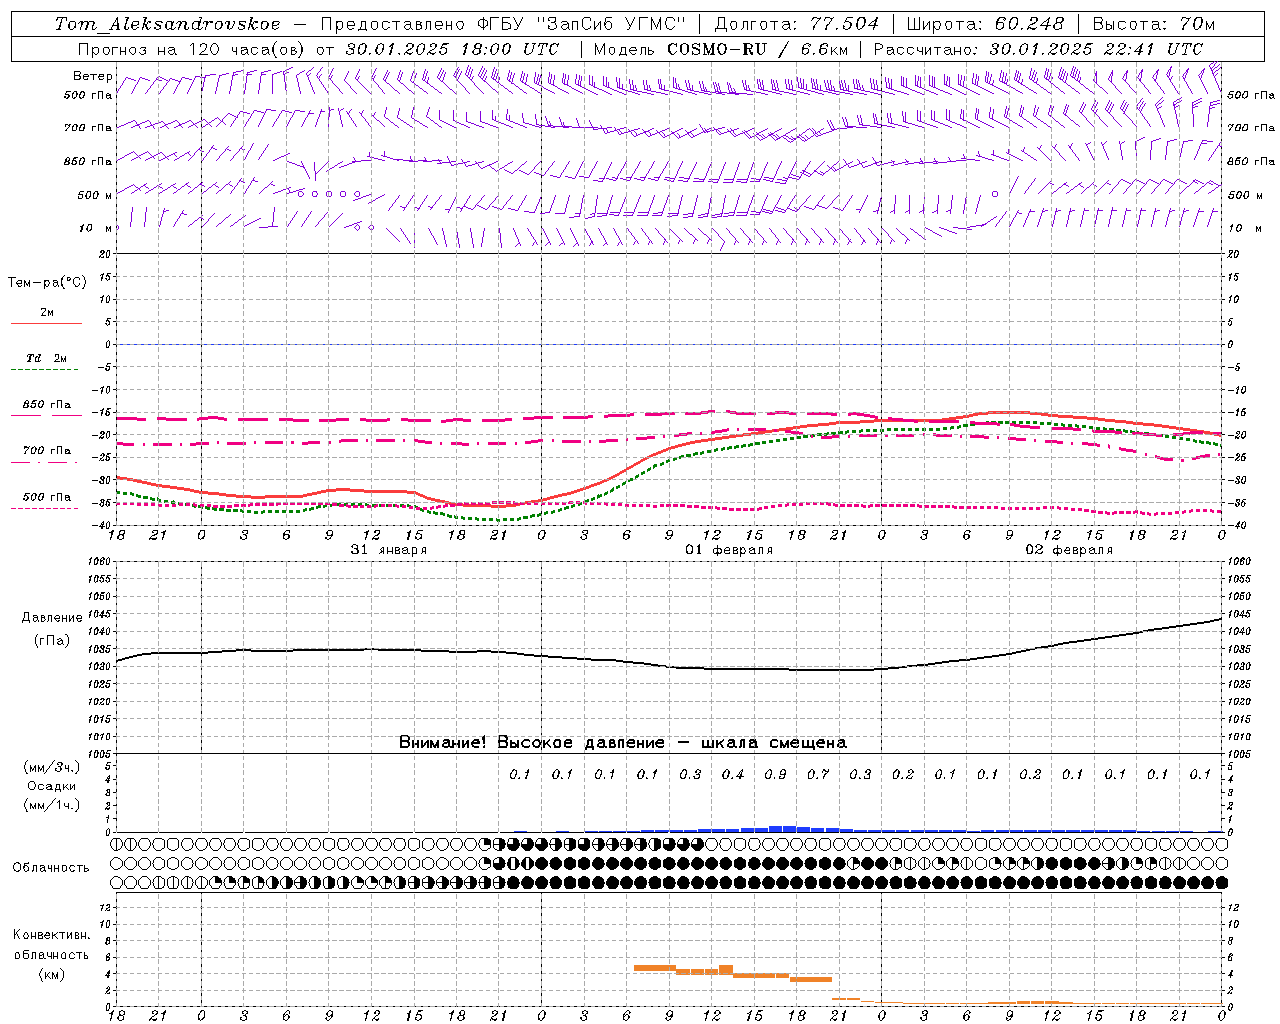Select the latitude value 60.248
1280x1024 pixels.
[x=1027, y=24]
